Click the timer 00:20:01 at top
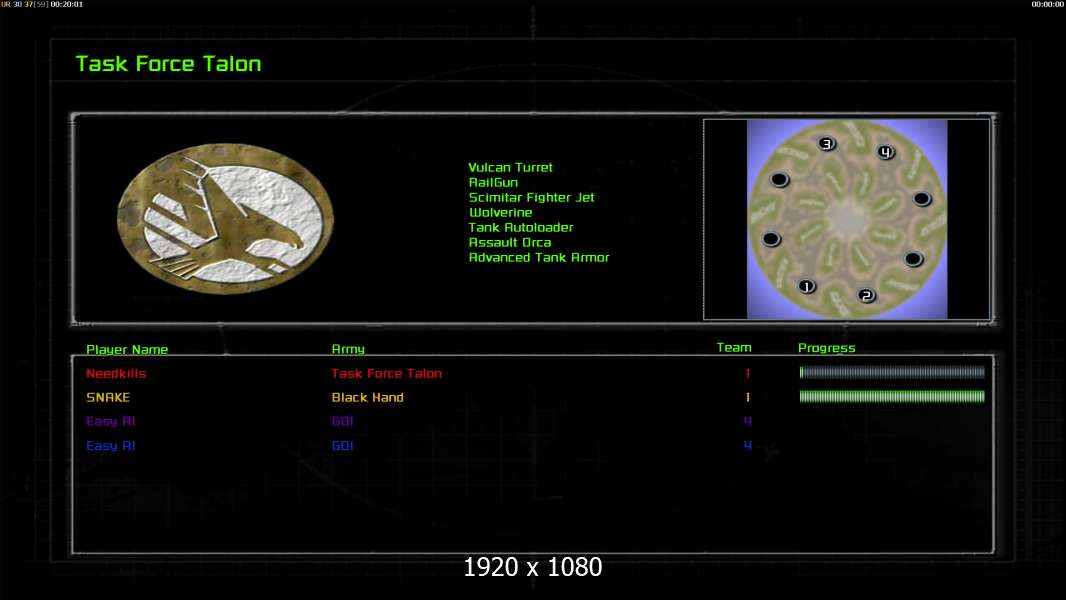The image size is (1066, 600). 67,4
